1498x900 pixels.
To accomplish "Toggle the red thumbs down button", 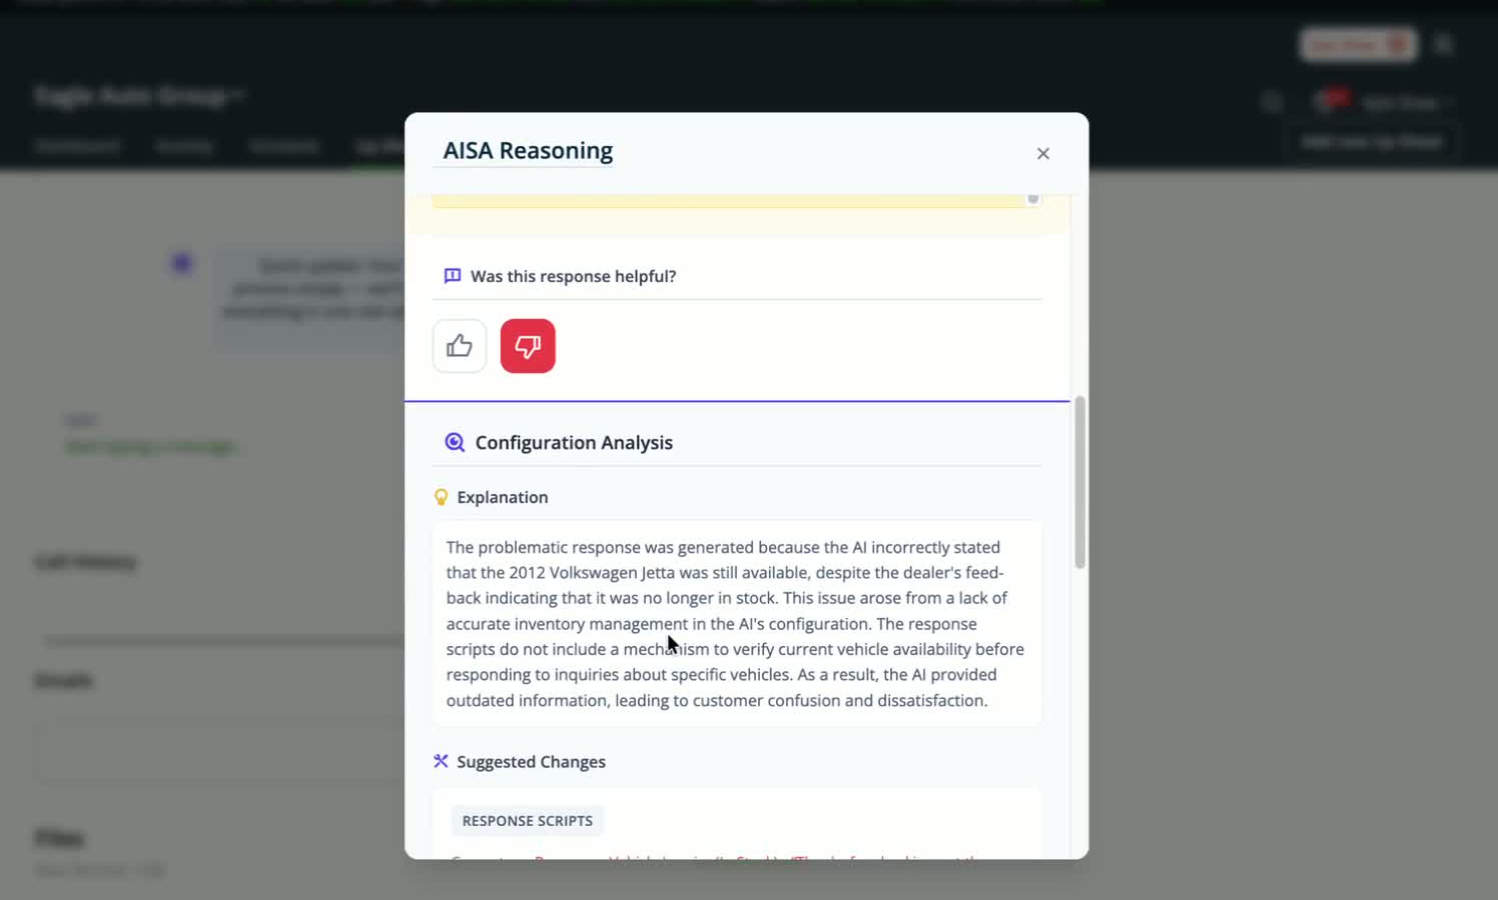I will point(527,346).
